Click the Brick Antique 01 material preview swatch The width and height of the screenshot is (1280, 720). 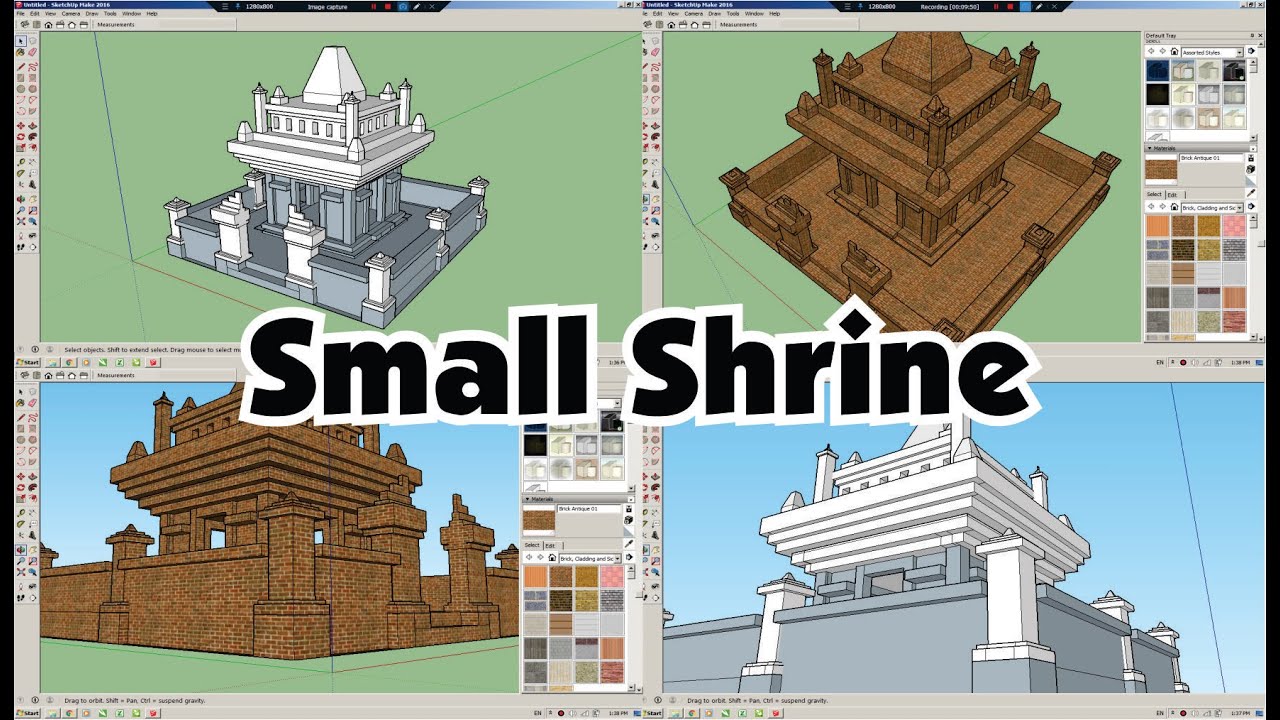click(x=1161, y=169)
